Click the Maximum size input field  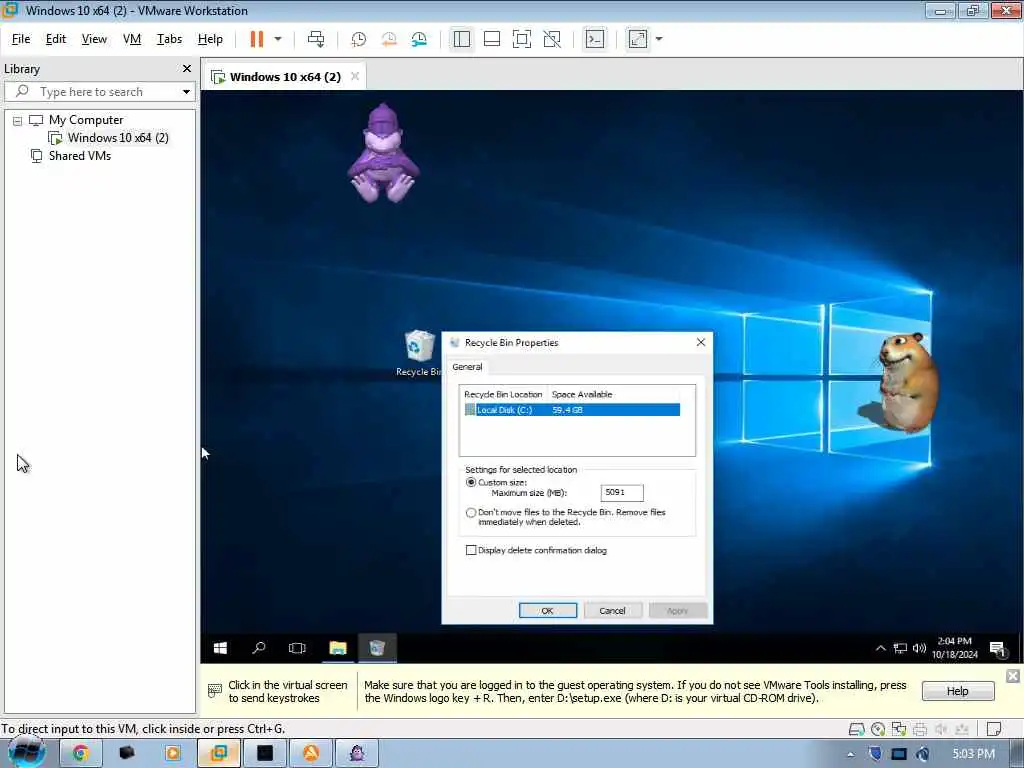(x=622, y=492)
